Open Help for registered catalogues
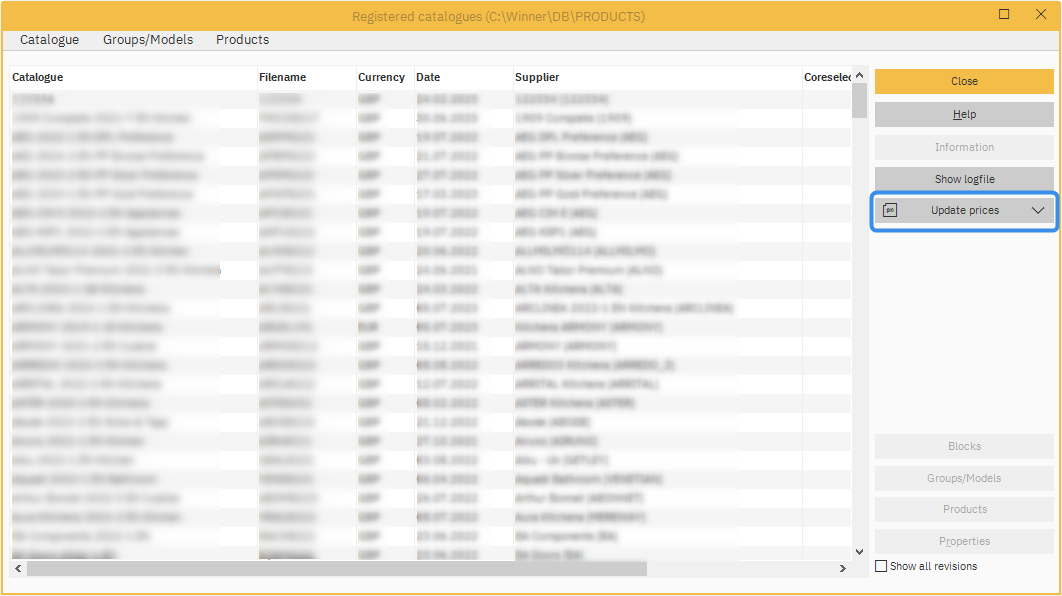Viewport: 1062px width, 596px height. [x=963, y=114]
